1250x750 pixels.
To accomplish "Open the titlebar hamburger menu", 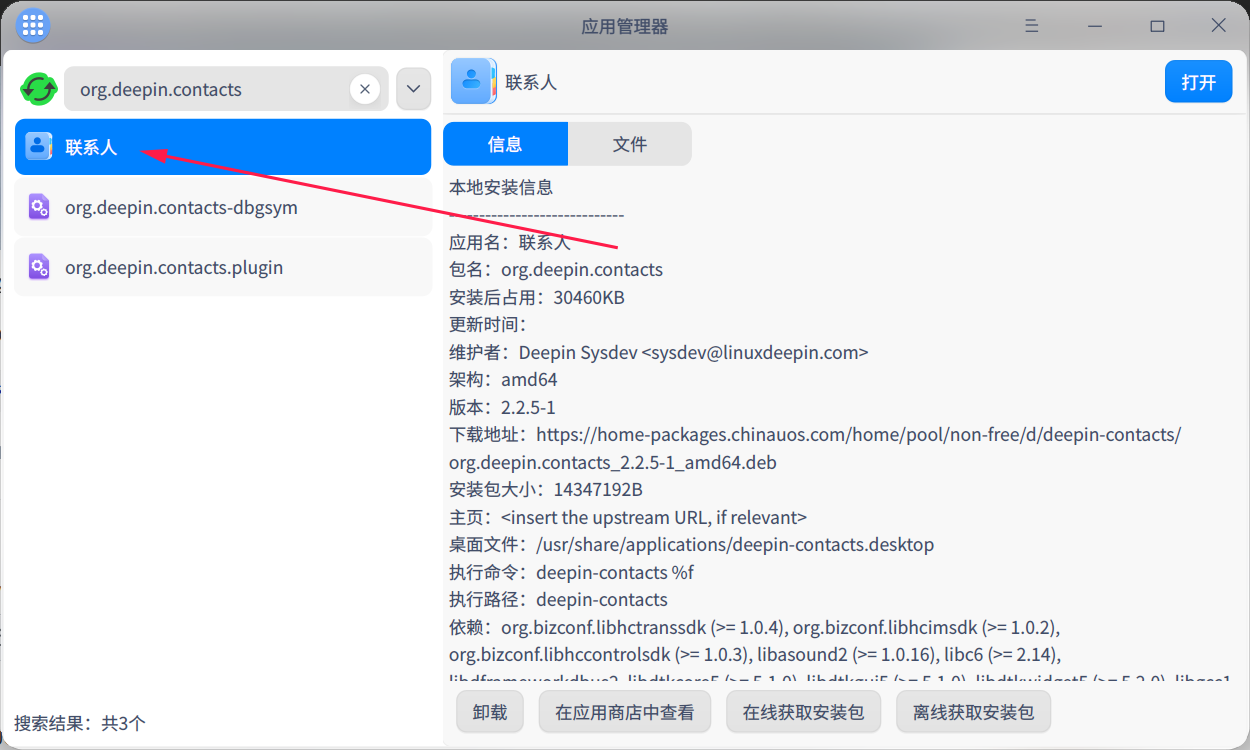I will (1031, 25).
